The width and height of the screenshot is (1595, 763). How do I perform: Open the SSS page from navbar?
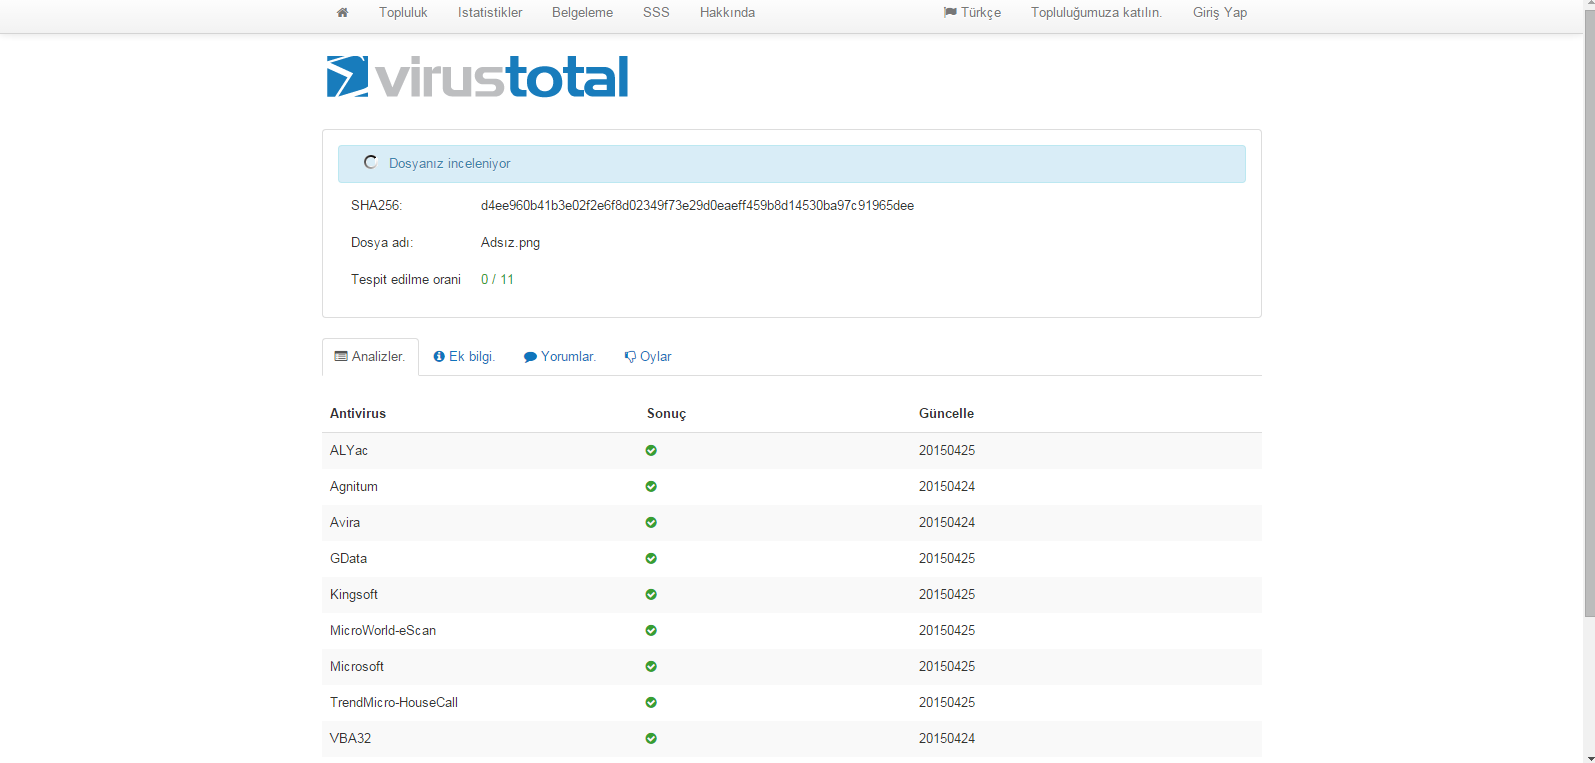(656, 13)
